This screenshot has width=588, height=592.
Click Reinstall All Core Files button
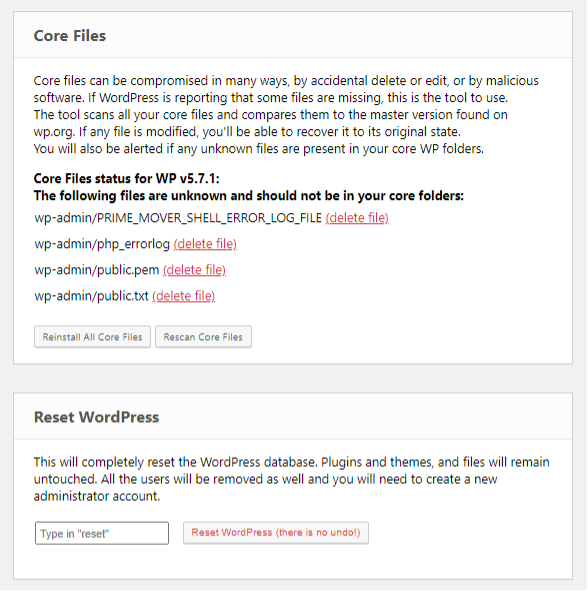coord(92,337)
